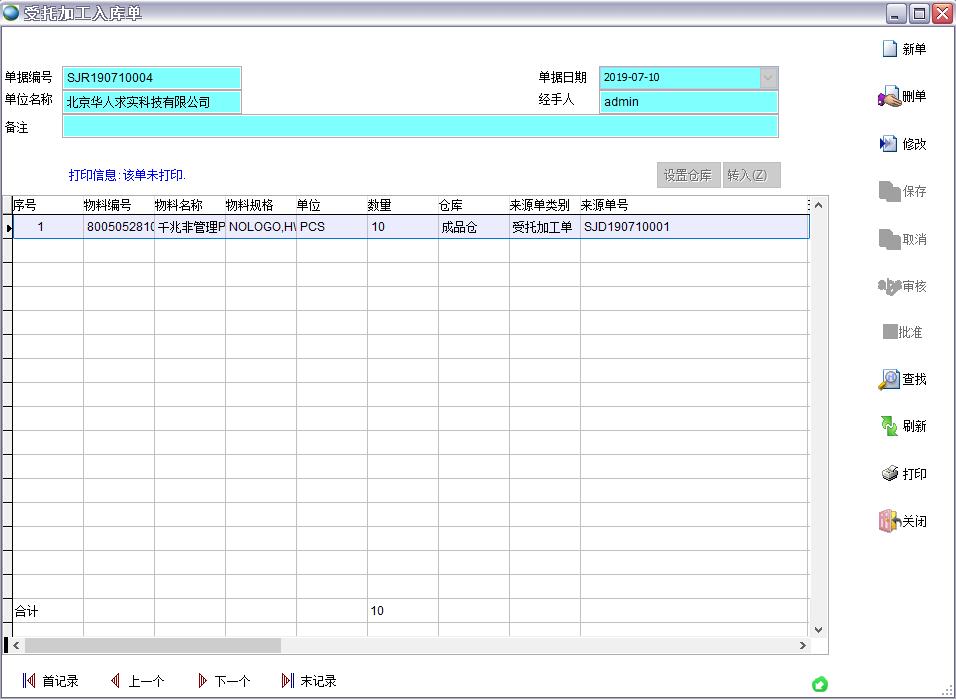956x700 pixels.
Task: Click the 单据编号 field
Action: pos(152,77)
